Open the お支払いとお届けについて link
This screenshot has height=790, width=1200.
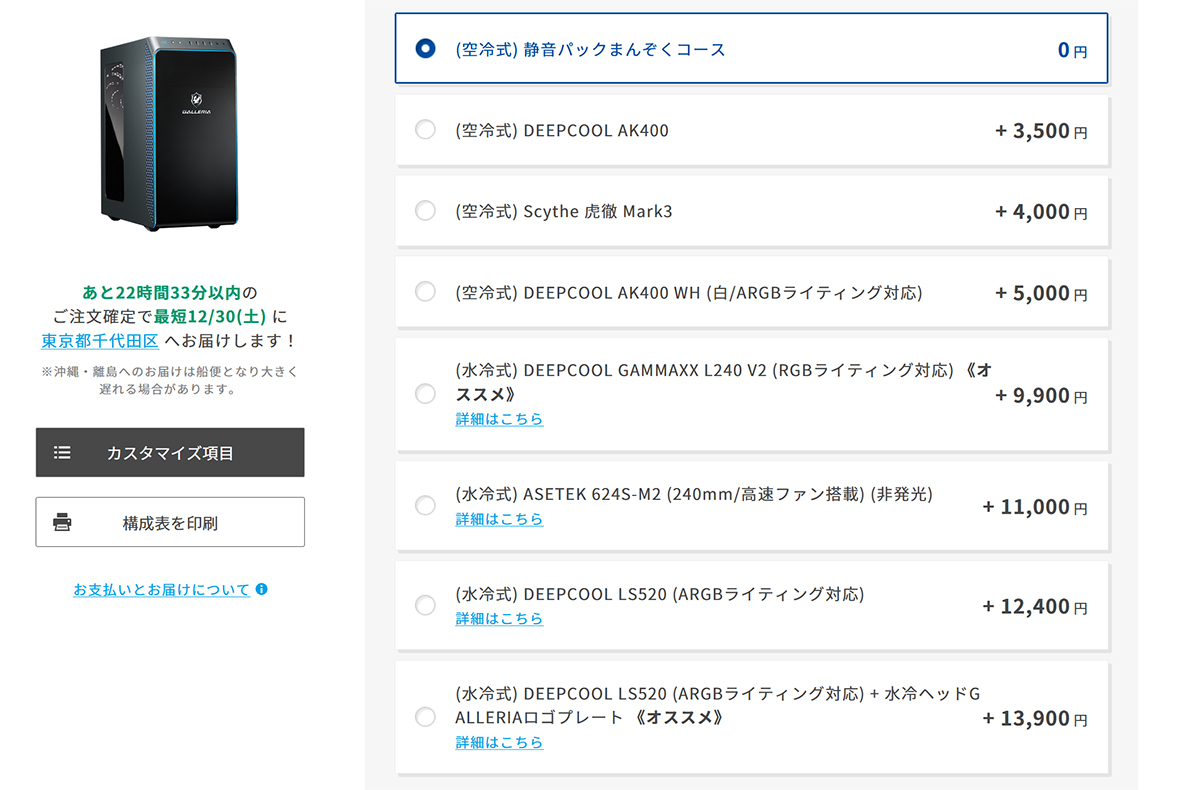(x=161, y=590)
